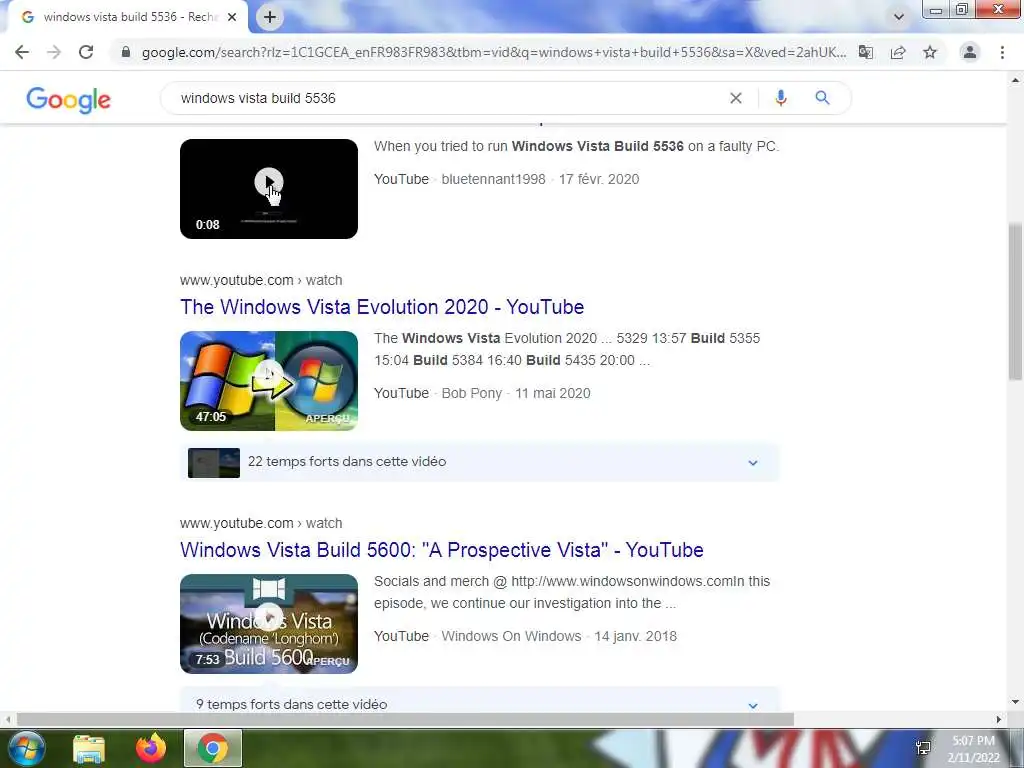This screenshot has height=768, width=1024.
Task: Open small key-moments thumbnail beside '22 temps forts'
Action: (214, 462)
